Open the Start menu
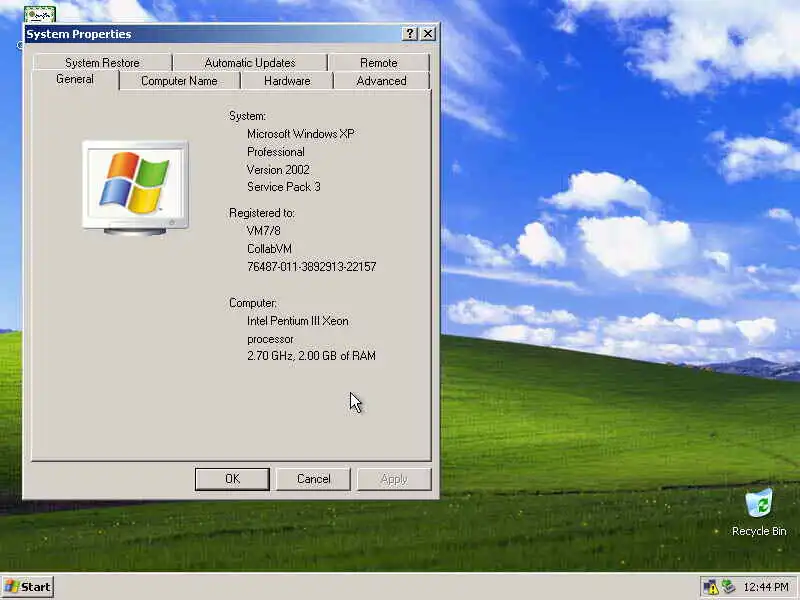The width and height of the screenshot is (800, 600). tap(28, 587)
